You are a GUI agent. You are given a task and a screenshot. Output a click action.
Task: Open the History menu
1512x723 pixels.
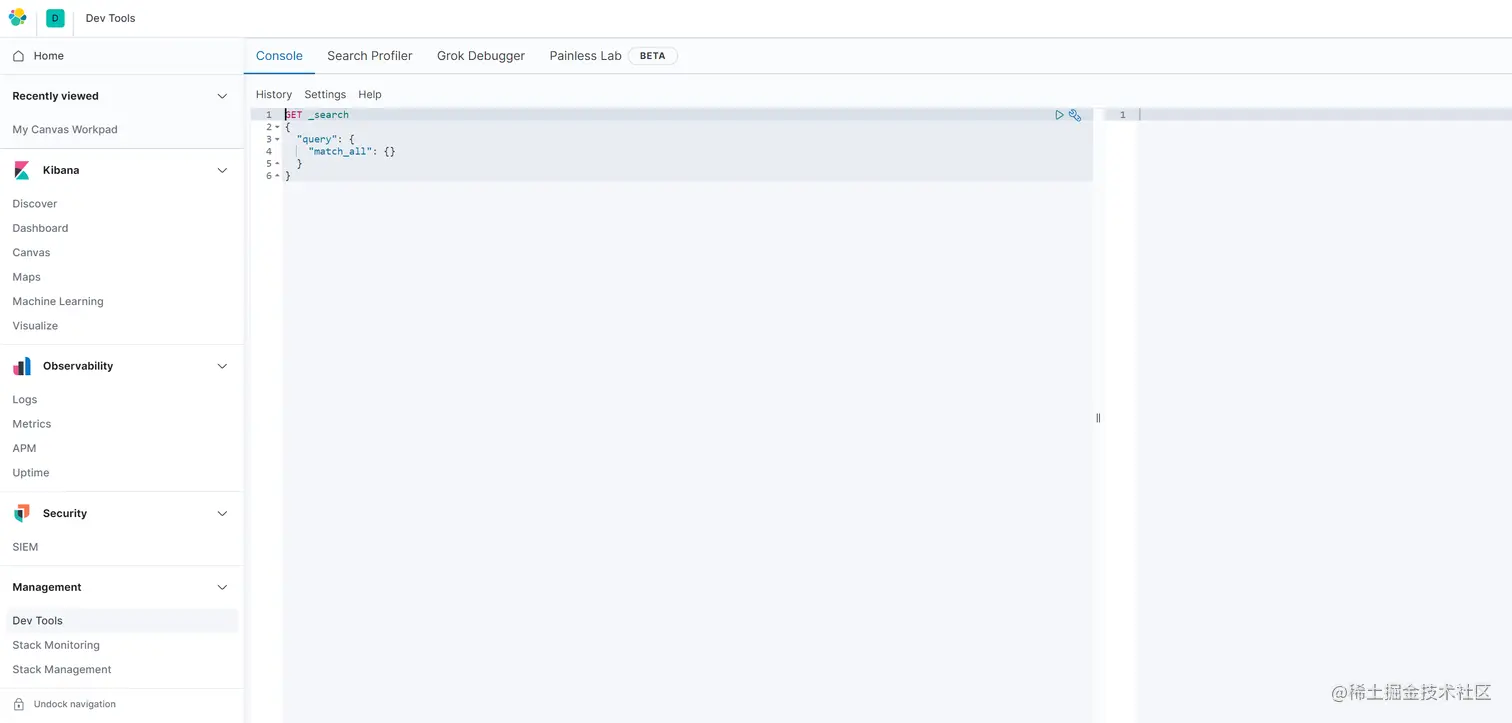coord(274,94)
